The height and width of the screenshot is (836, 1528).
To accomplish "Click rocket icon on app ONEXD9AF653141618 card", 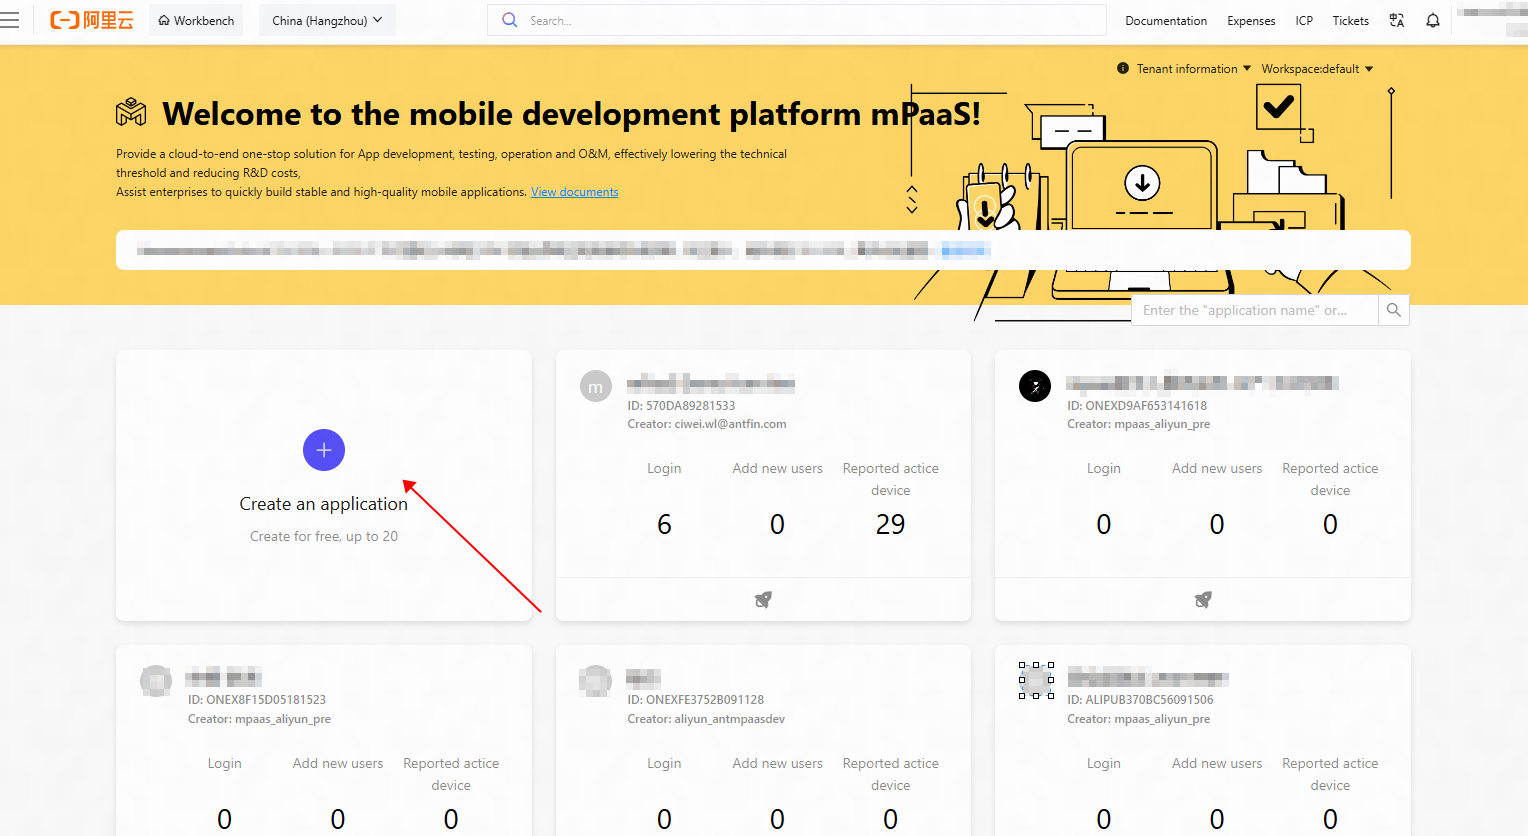I will tap(1203, 600).
